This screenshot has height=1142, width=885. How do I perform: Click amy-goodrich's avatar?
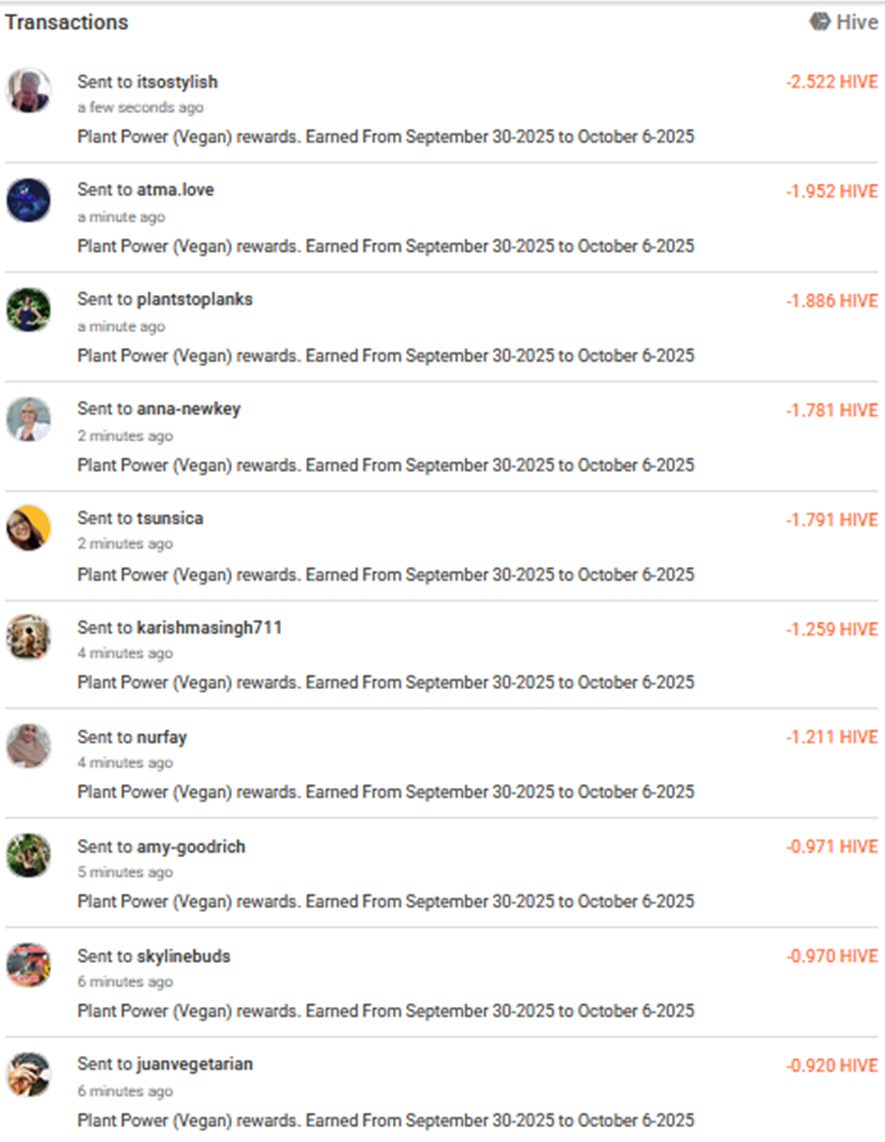point(28,856)
